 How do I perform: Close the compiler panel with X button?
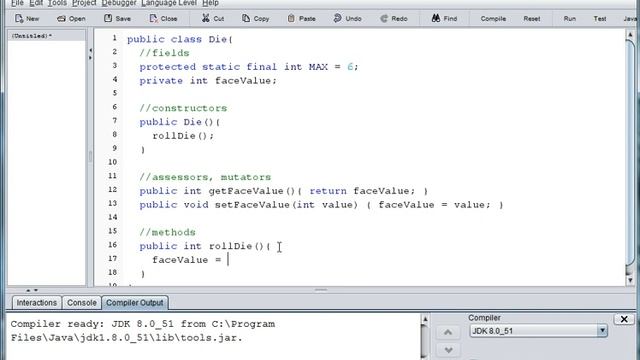(x=624, y=319)
